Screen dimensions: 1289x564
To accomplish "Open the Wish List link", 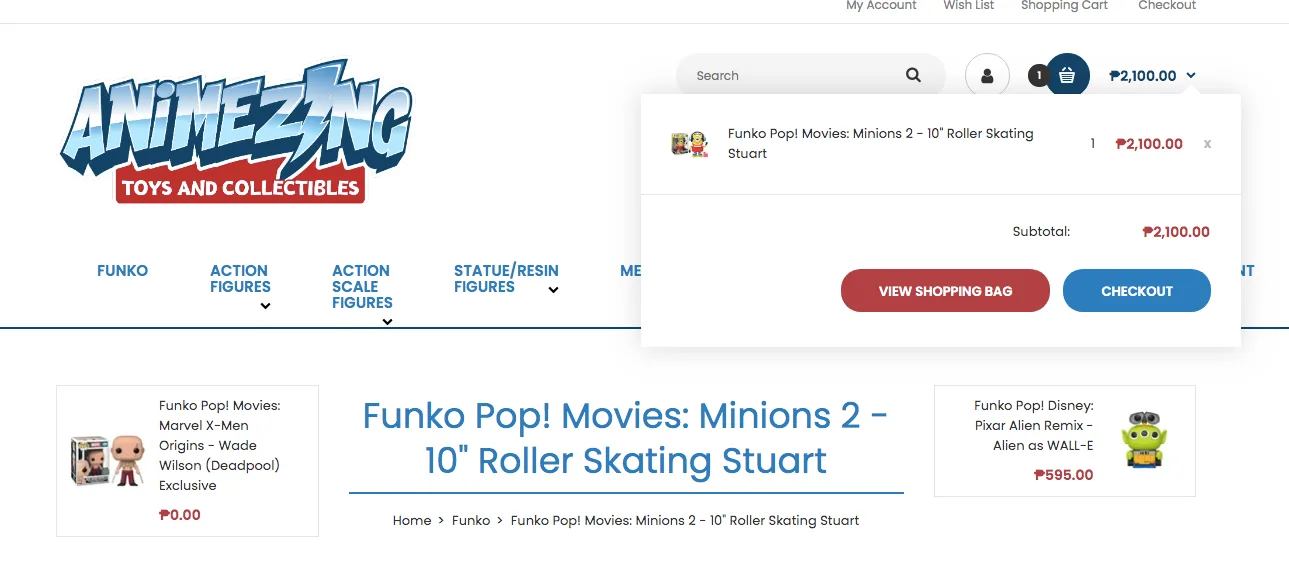I will [969, 6].
